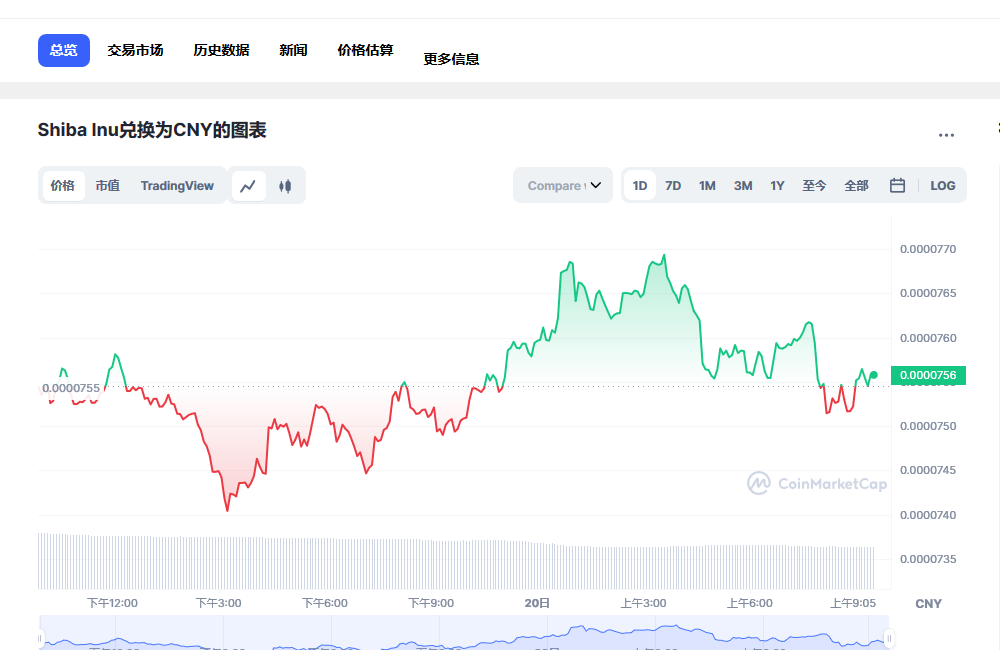
Task: Toggle logarithmic scale with LOG
Action: 944,185
